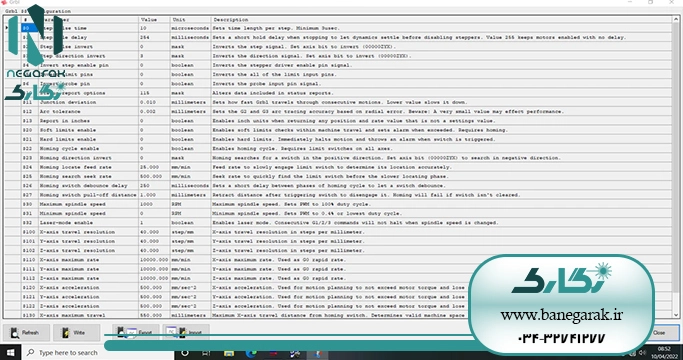
Task: Select the Homing locate feed rate value '25.000'
Action: (x=154, y=167)
